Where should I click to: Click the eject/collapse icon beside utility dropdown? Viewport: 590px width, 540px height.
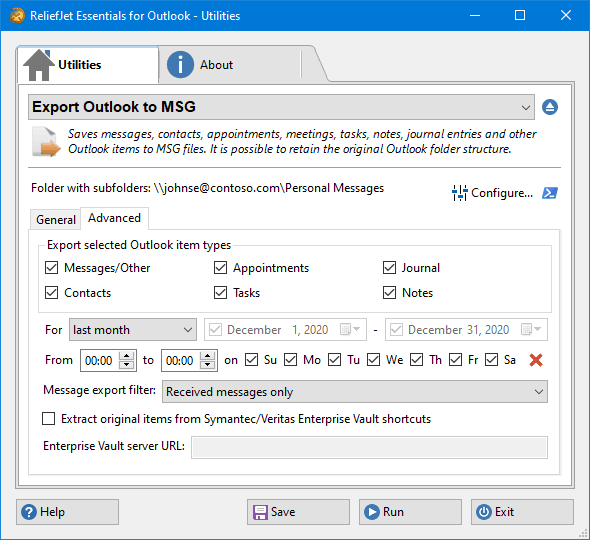point(550,107)
